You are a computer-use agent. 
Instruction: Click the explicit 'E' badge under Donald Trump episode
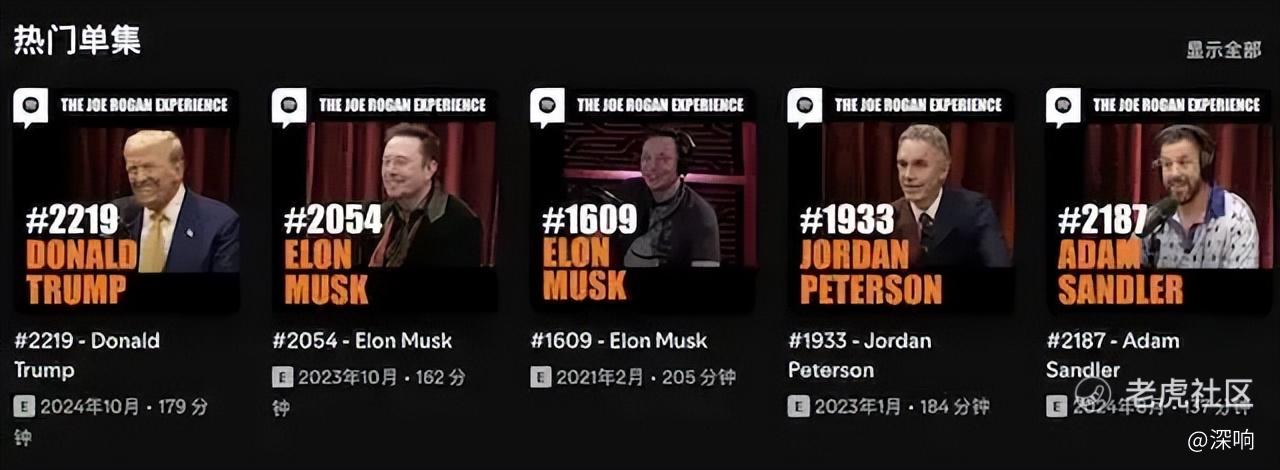(24, 406)
